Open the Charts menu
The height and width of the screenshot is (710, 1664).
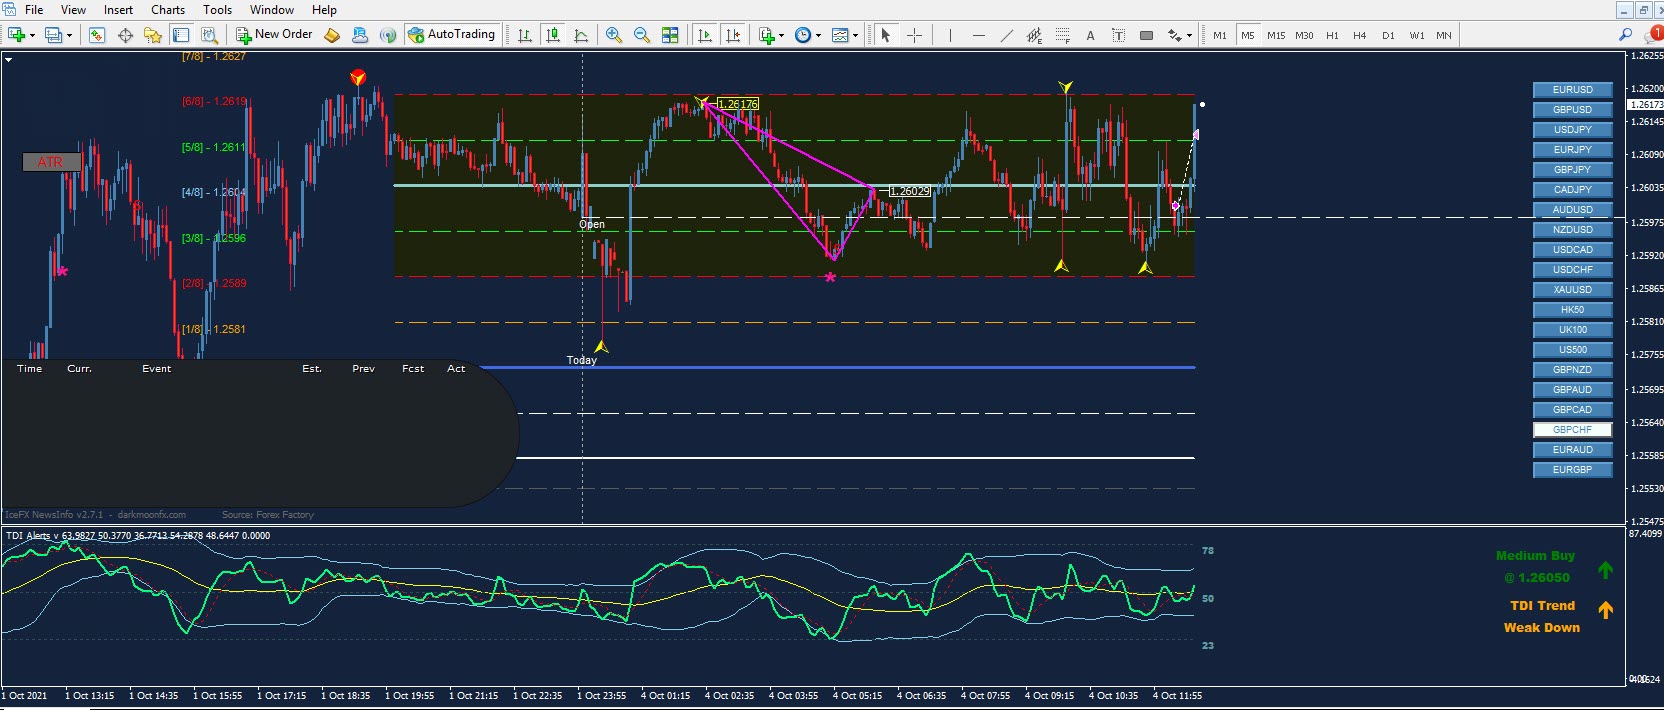point(167,10)
